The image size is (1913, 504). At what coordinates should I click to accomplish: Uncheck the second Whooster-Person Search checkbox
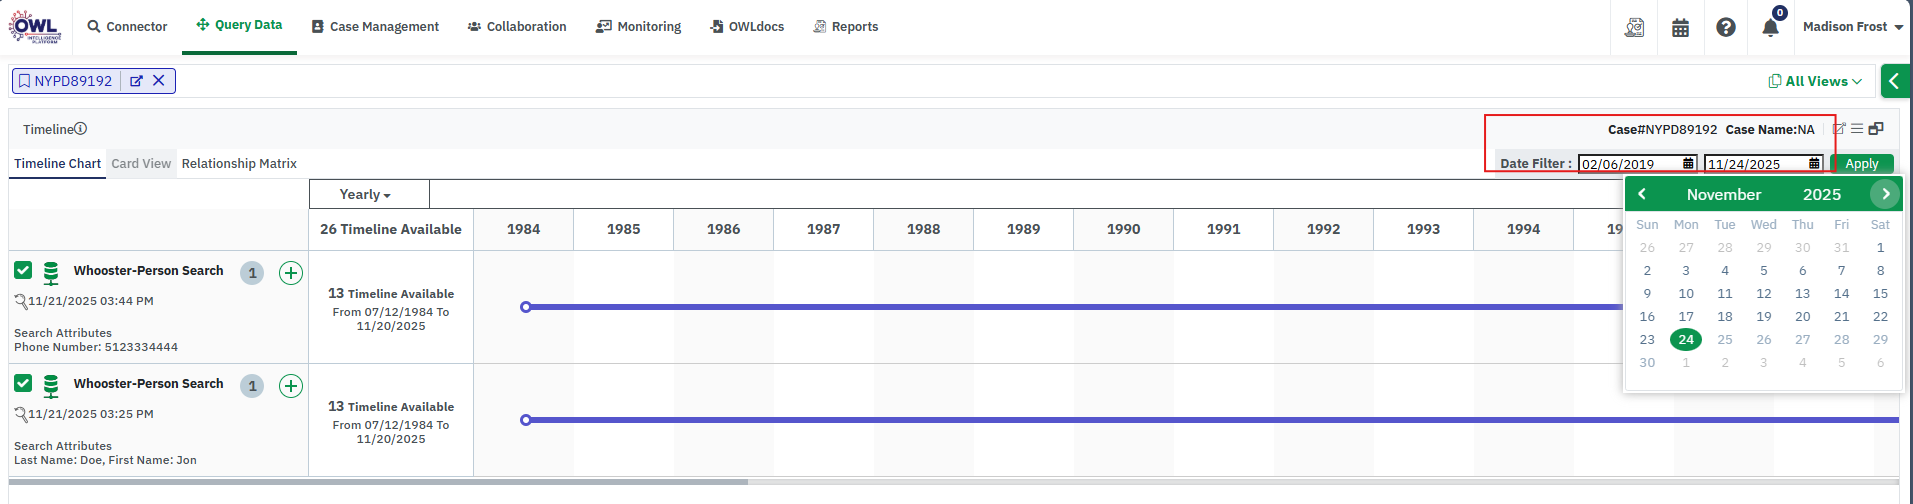(x=23, y=383)
